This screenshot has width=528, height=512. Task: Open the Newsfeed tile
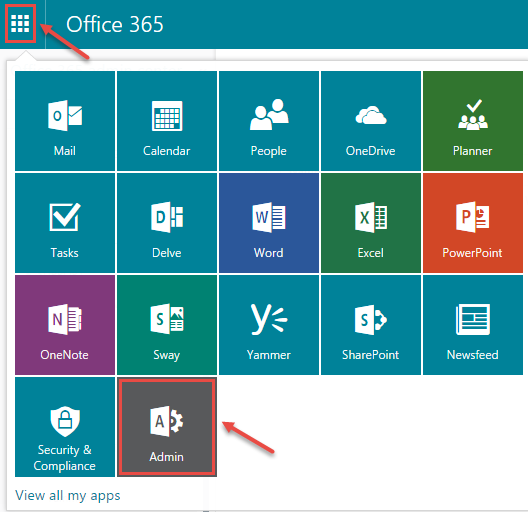(473, 325)
